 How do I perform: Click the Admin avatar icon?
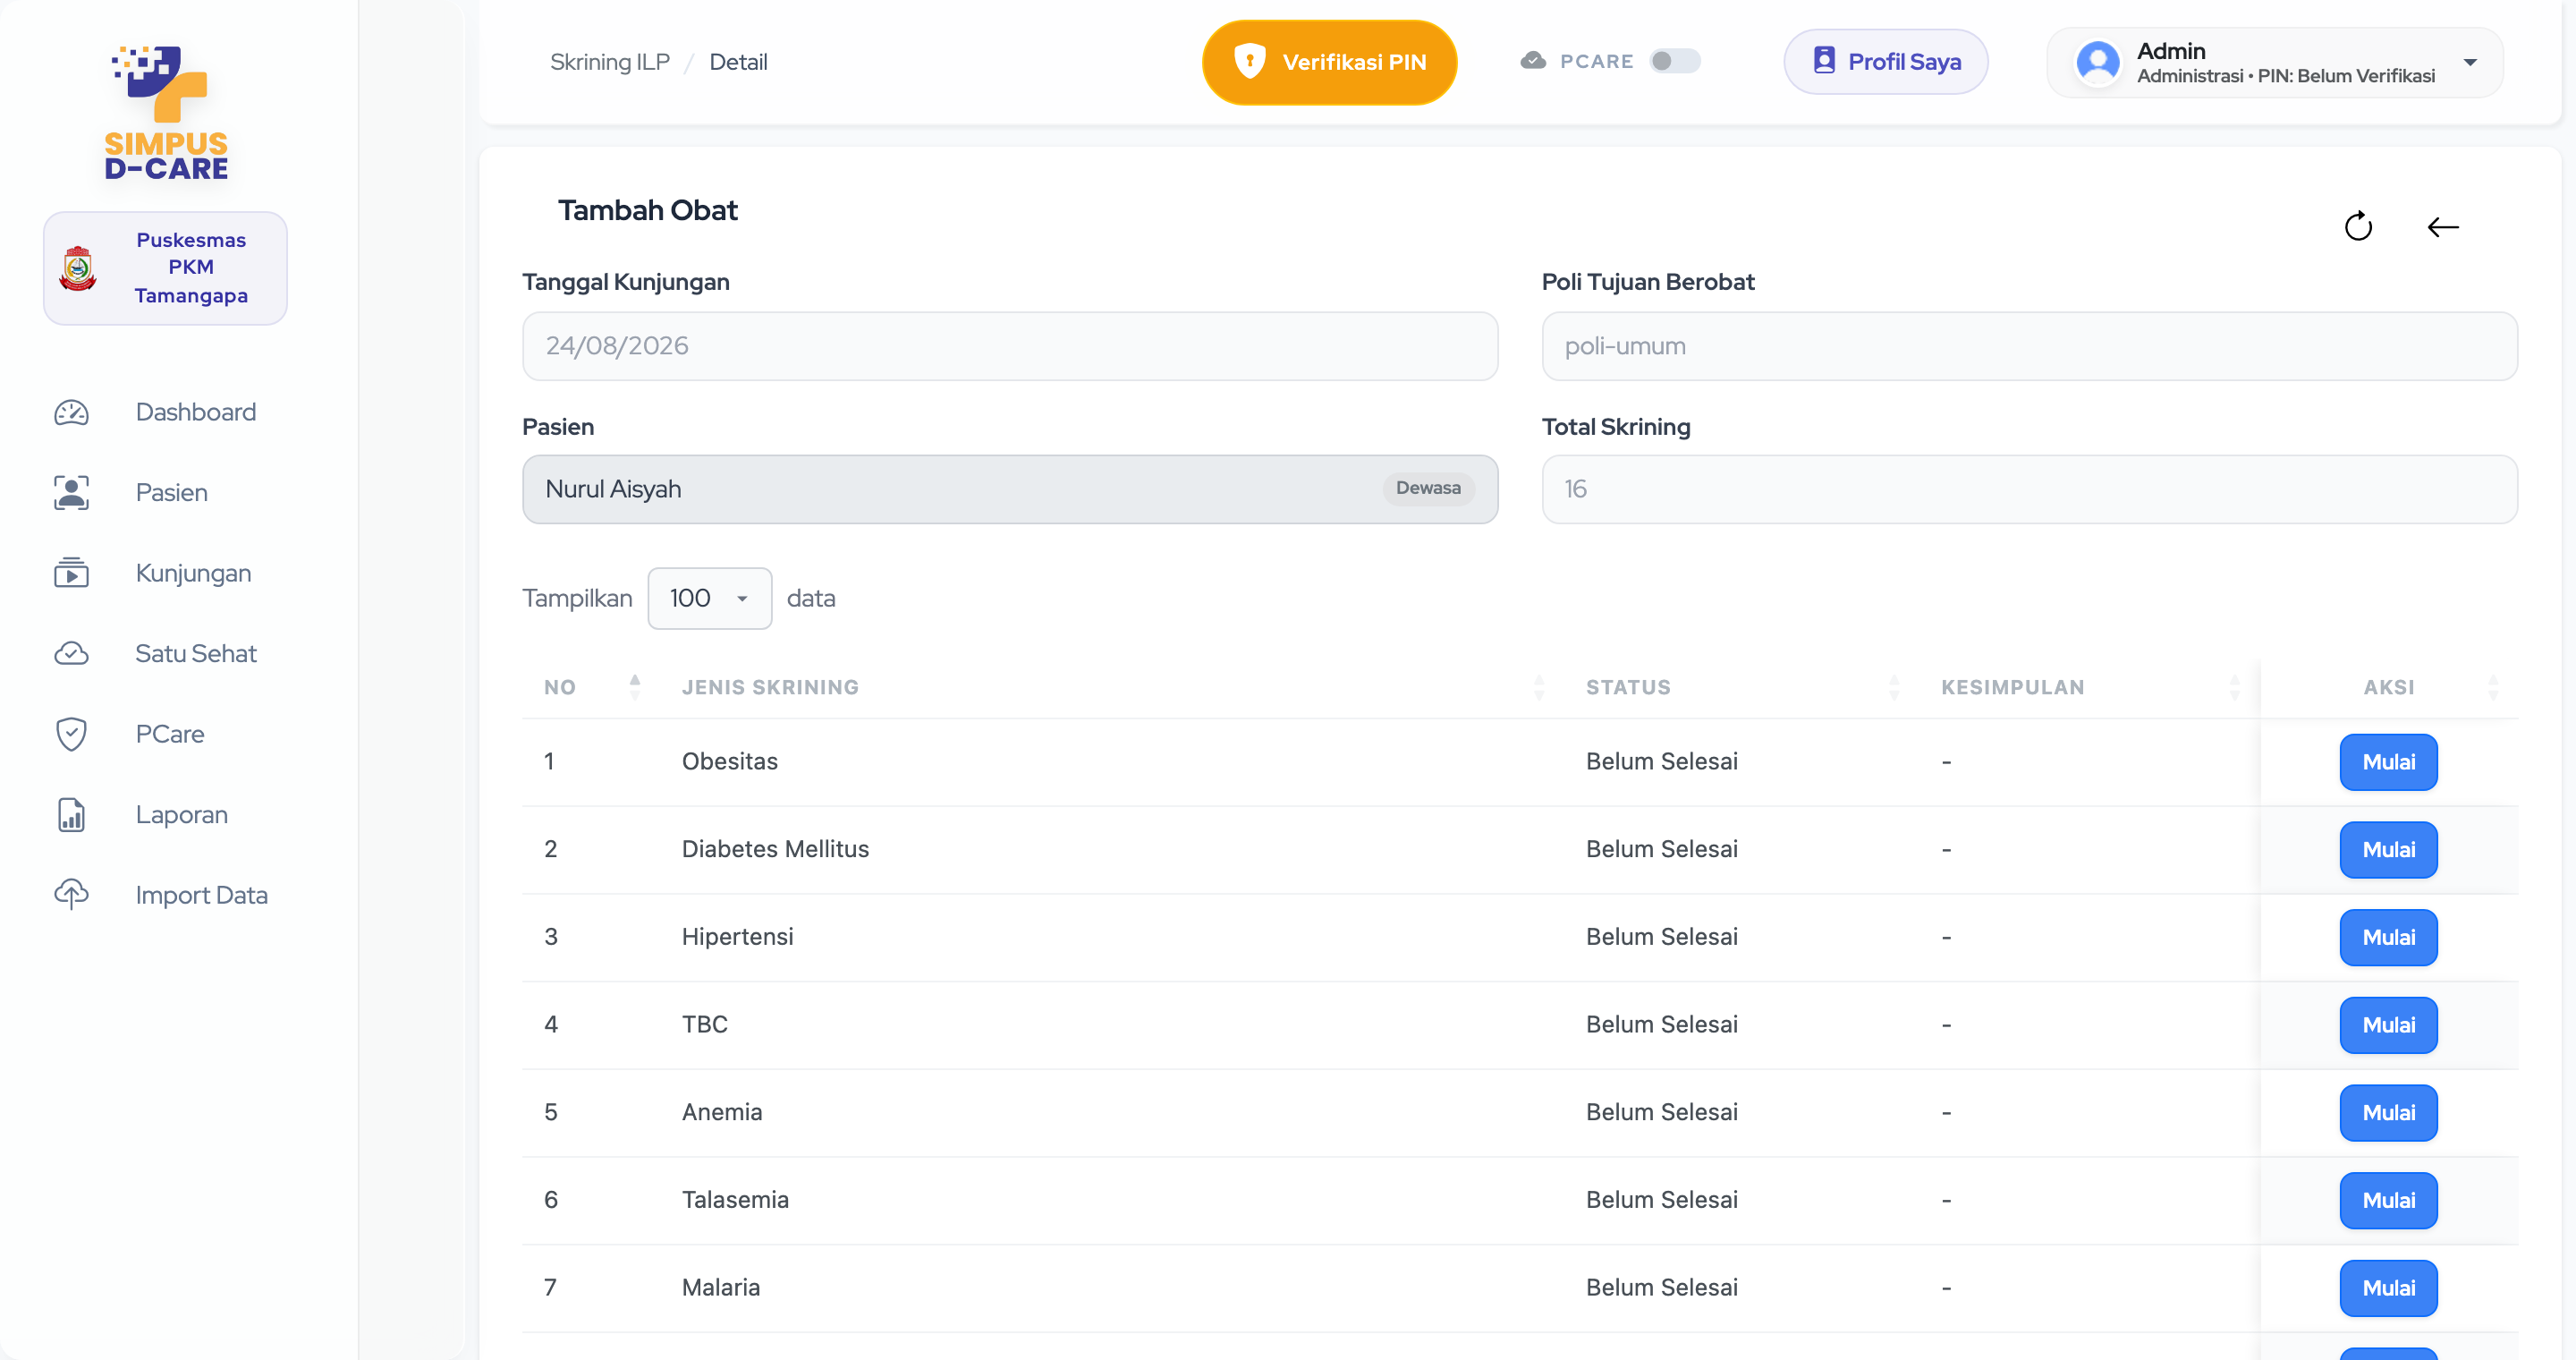[2098, 63]
